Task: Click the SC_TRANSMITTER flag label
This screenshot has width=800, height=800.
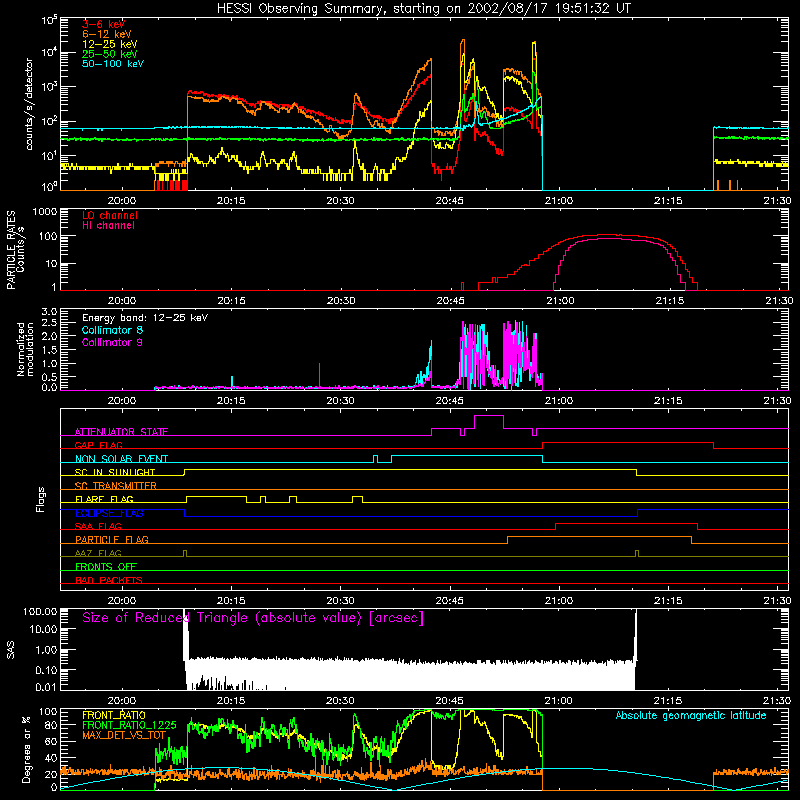Action: (116, 486)
